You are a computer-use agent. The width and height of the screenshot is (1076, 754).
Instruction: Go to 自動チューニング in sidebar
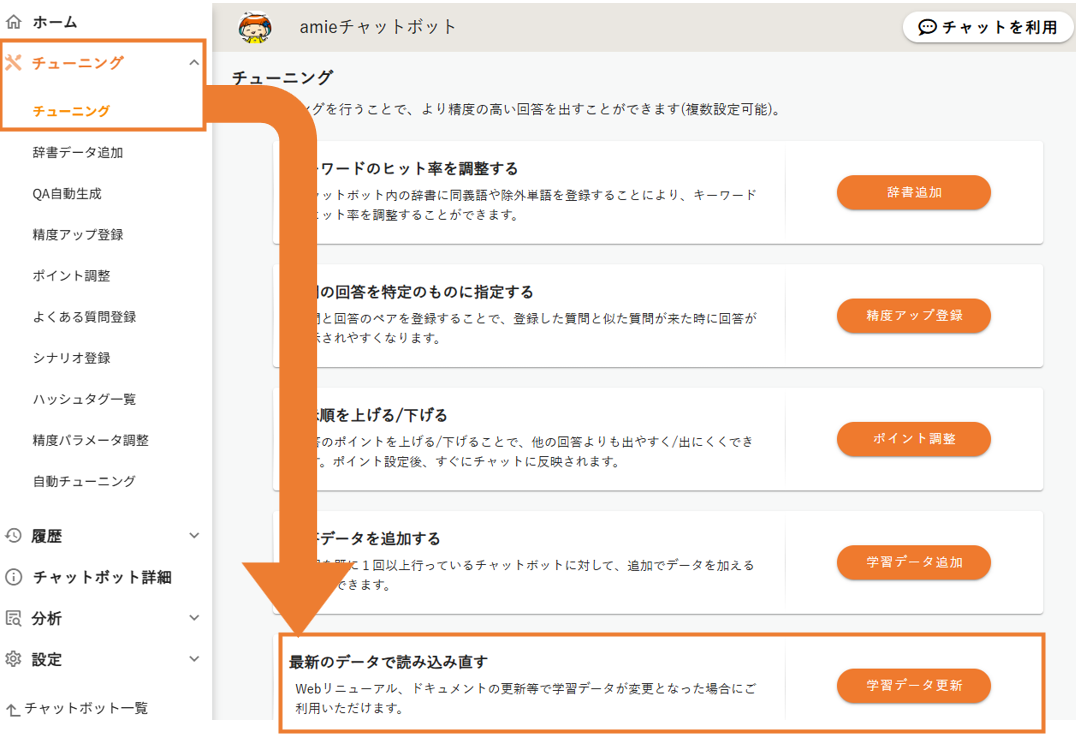pos(83,481)
